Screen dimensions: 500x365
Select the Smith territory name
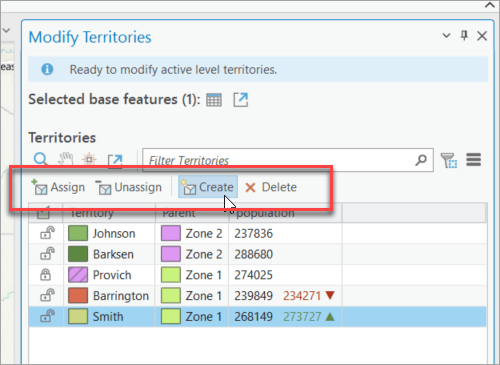tap(108, 316)
